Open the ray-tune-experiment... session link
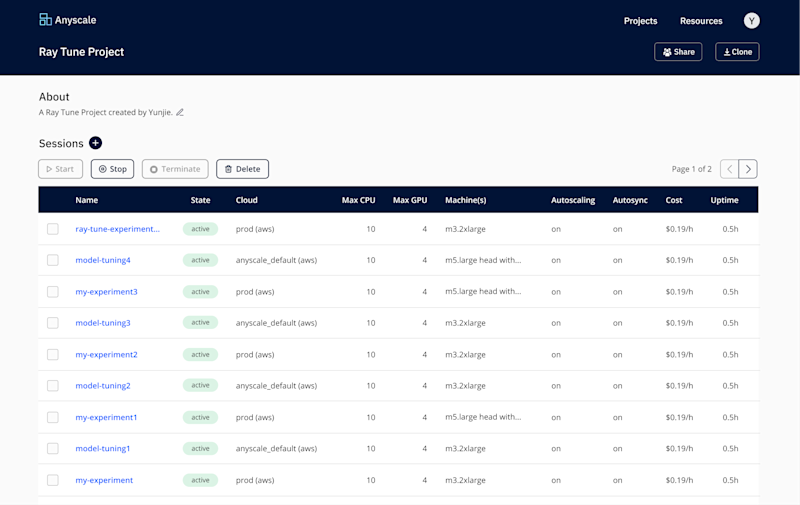The image size is (800, 505). [117, 229]
